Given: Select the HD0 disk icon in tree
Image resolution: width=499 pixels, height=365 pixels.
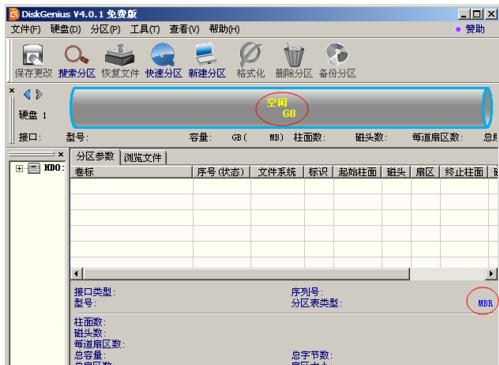Looking at the screenshot, I should [34, 168].
